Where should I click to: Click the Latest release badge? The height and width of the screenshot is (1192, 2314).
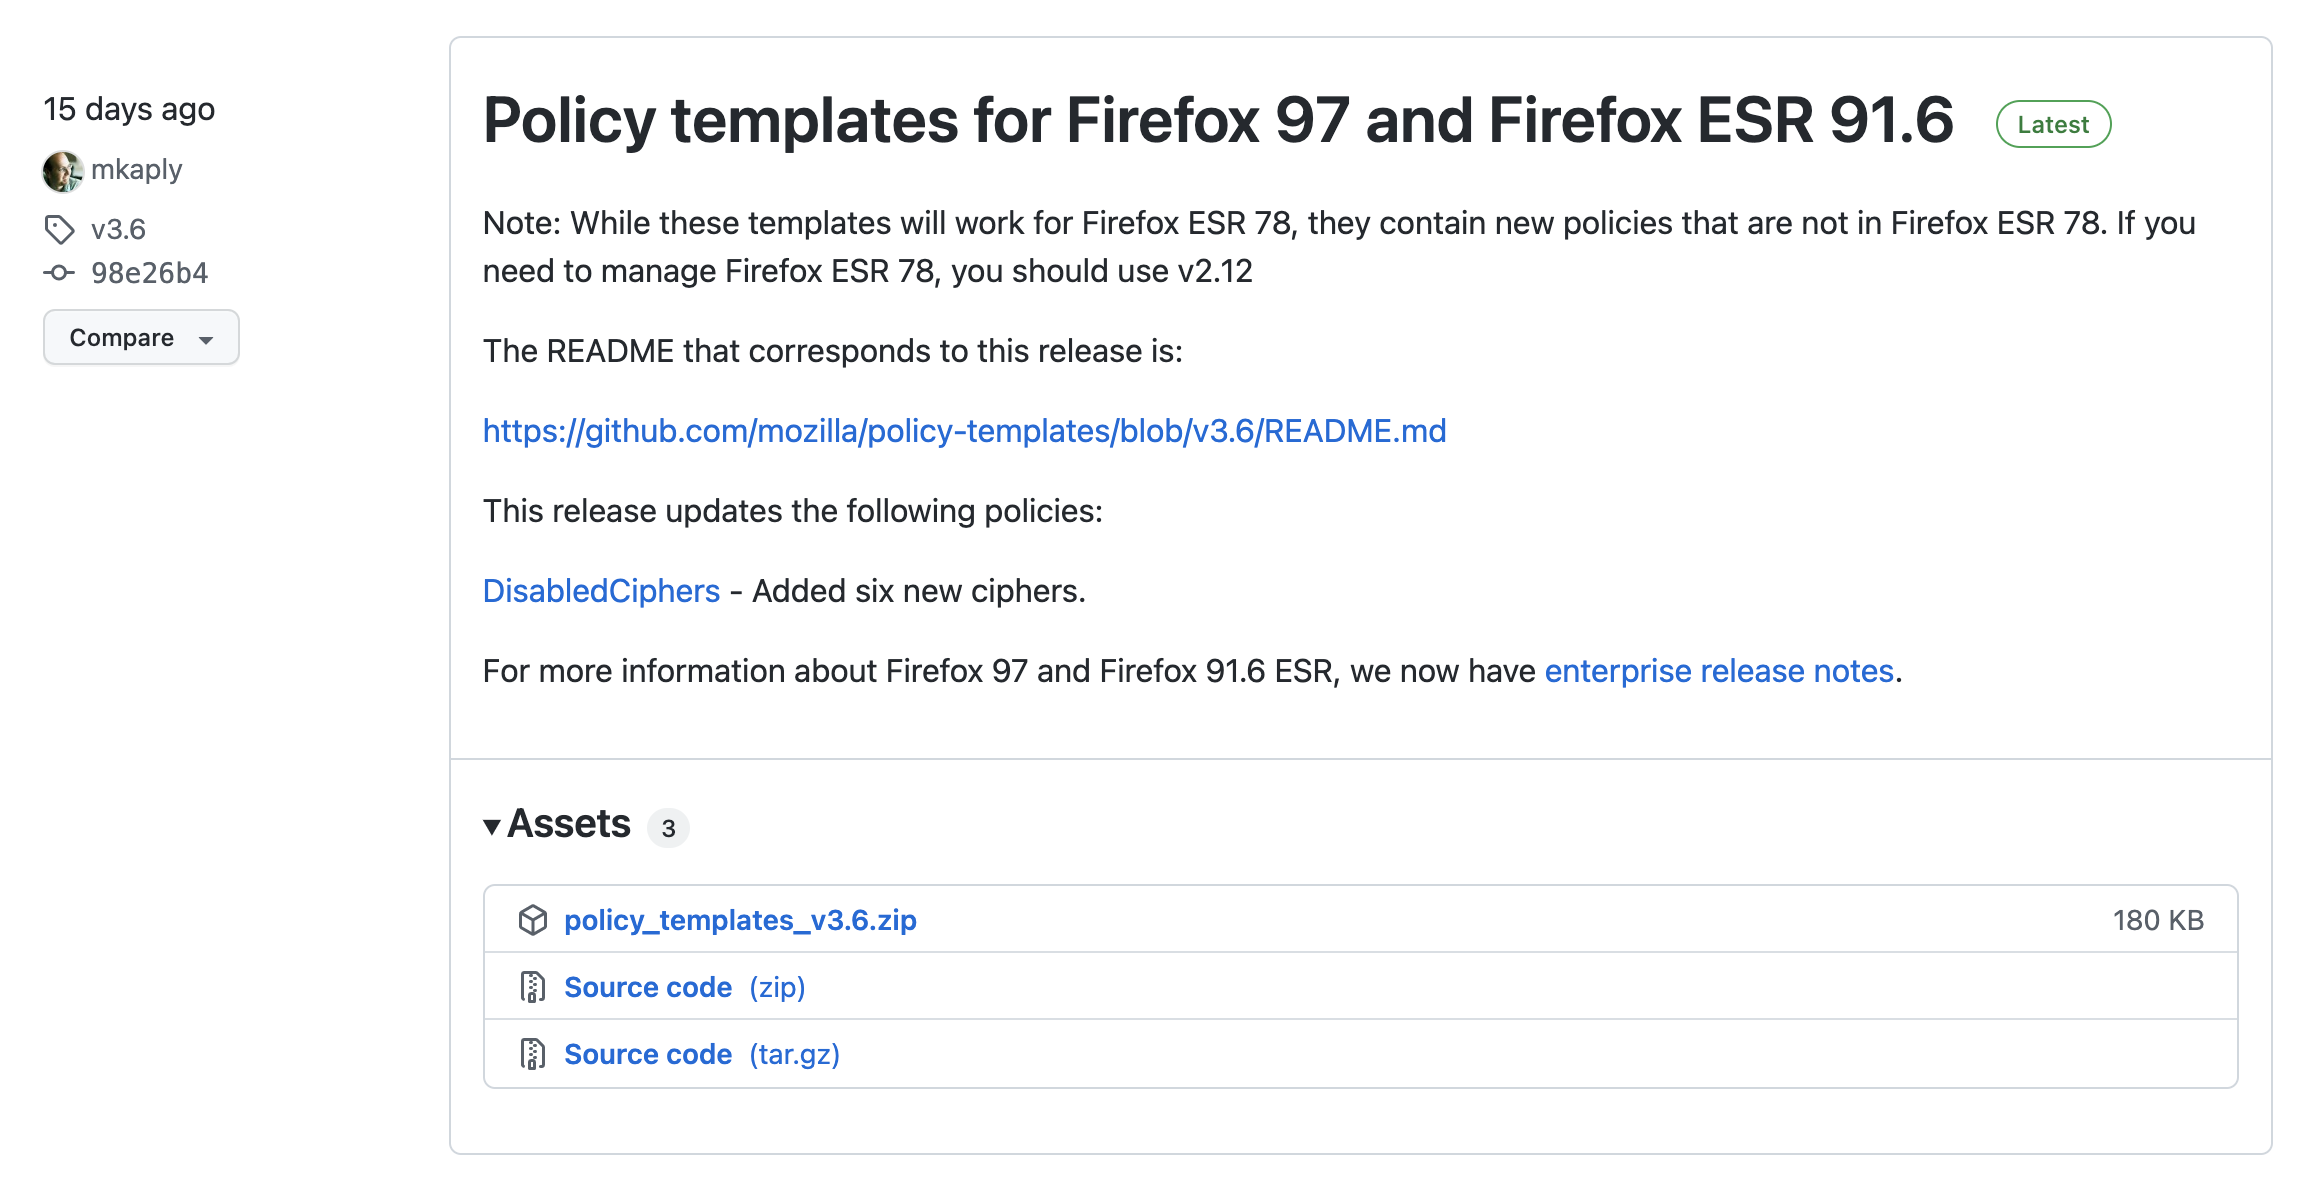tap(2053, 125)
